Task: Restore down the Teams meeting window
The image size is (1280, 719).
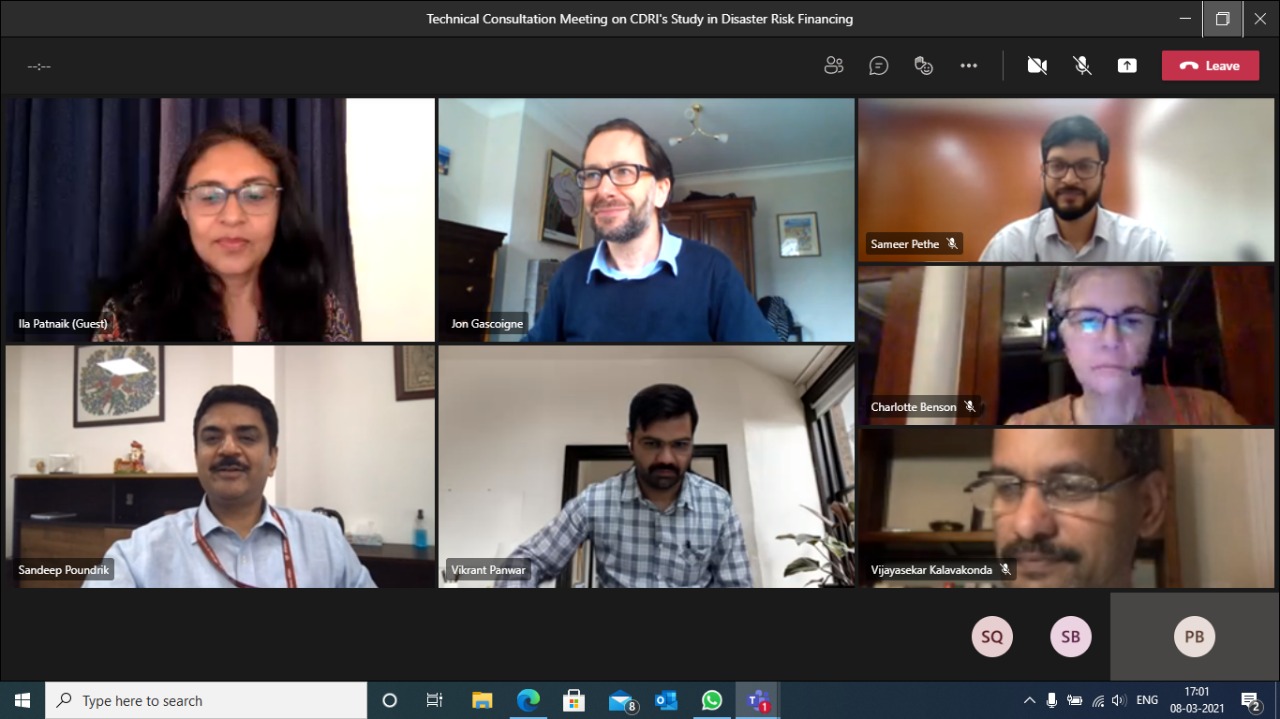Action: pos(1222,18)
